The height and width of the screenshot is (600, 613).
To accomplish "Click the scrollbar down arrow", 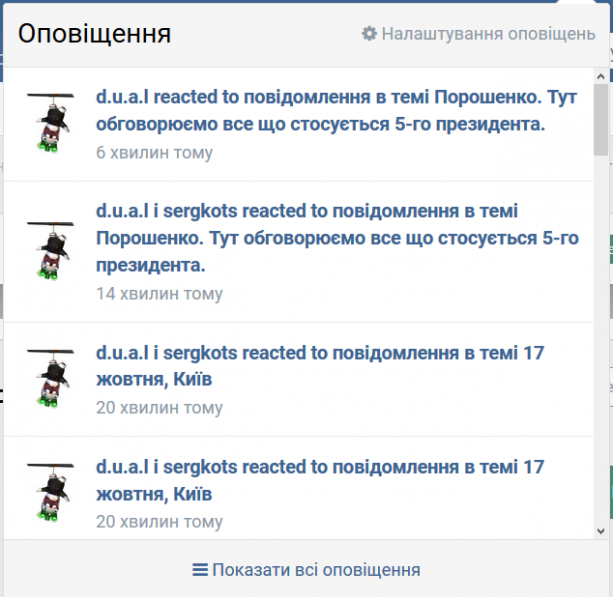I will [601, 531].
